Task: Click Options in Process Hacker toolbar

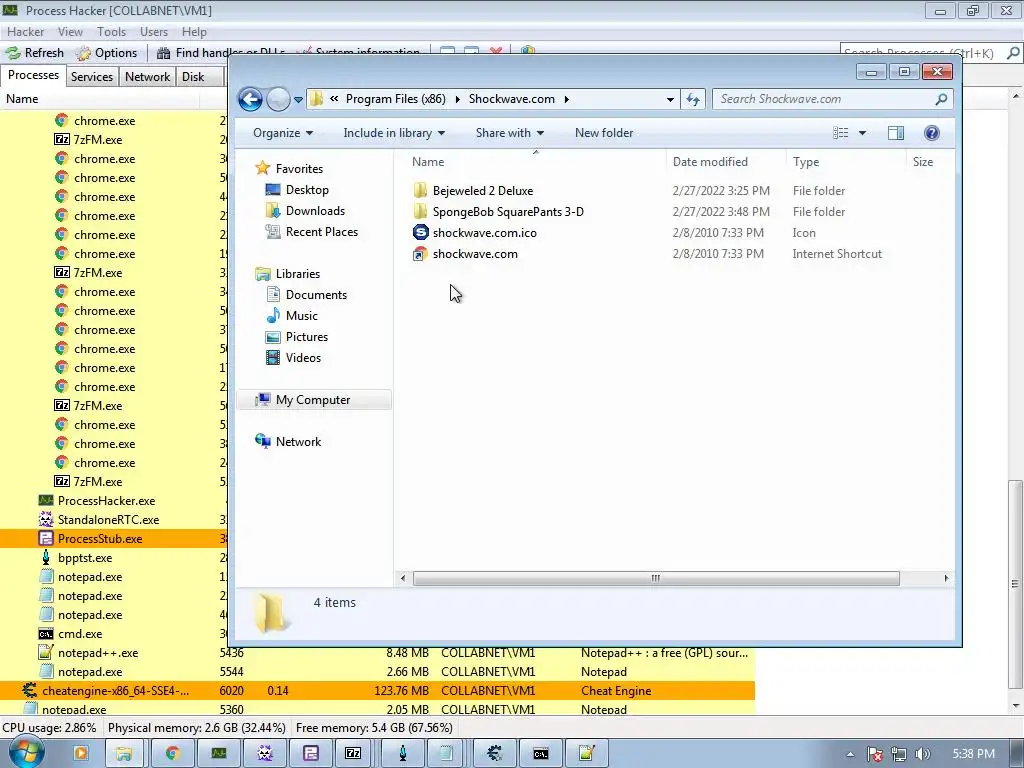Action: point(106,53)
